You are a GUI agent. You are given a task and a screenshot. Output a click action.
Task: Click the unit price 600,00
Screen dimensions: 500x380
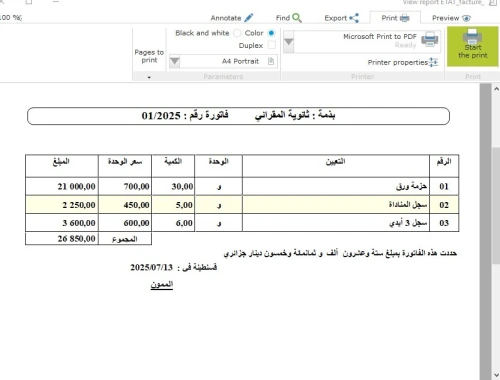pyautogui.click(x=136, y=223)
